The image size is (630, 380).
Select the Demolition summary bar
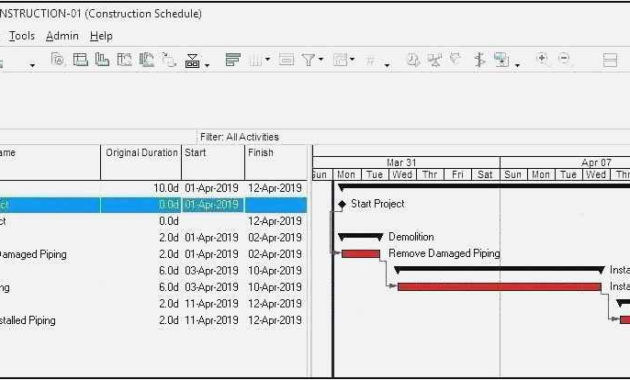tap(360, 237)
